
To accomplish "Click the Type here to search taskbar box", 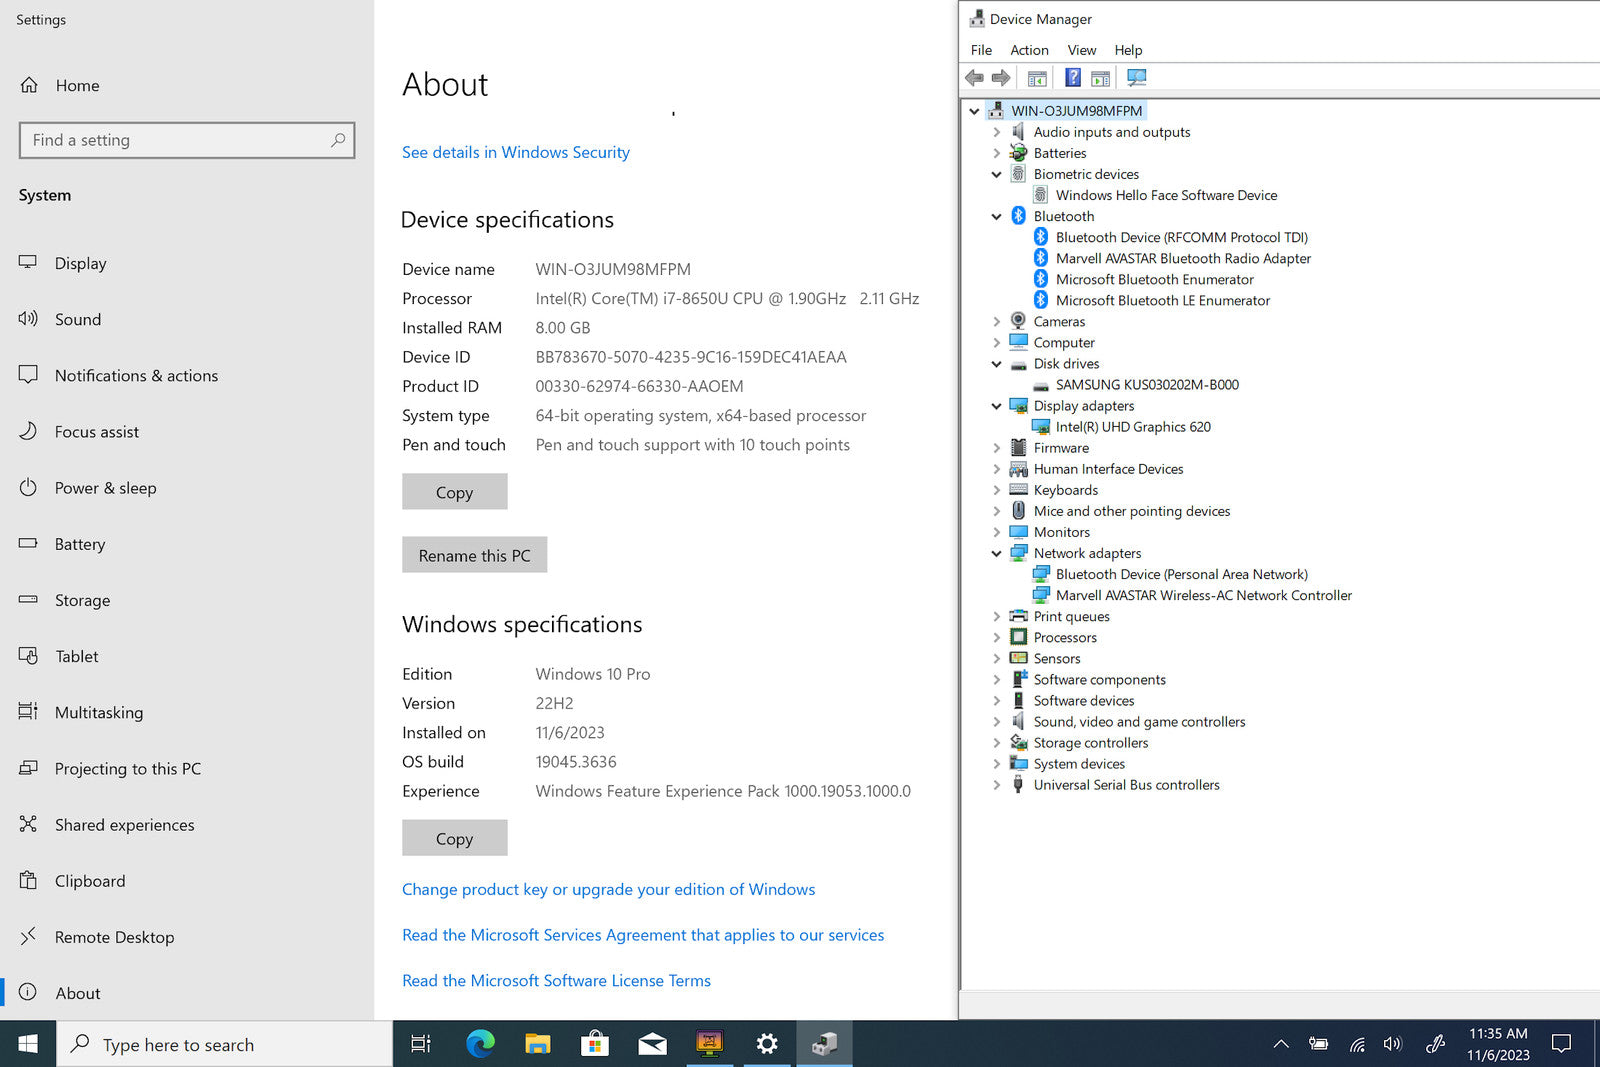I will (225, 1044).
